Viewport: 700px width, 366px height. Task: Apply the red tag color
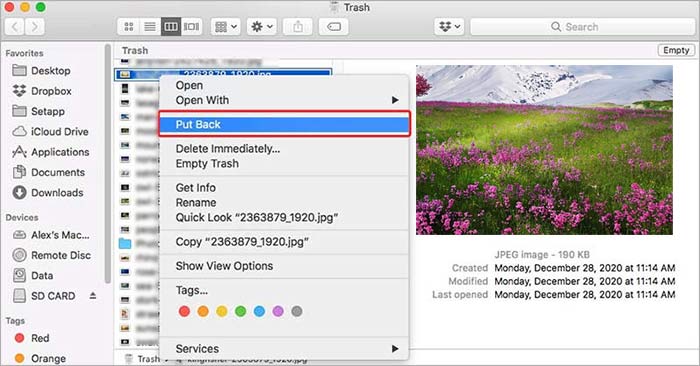[x=184, y=311]
